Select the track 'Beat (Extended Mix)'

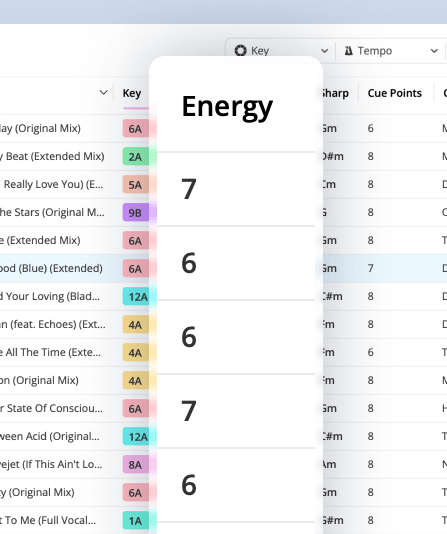pyautogui.click(x=52, y=156)
